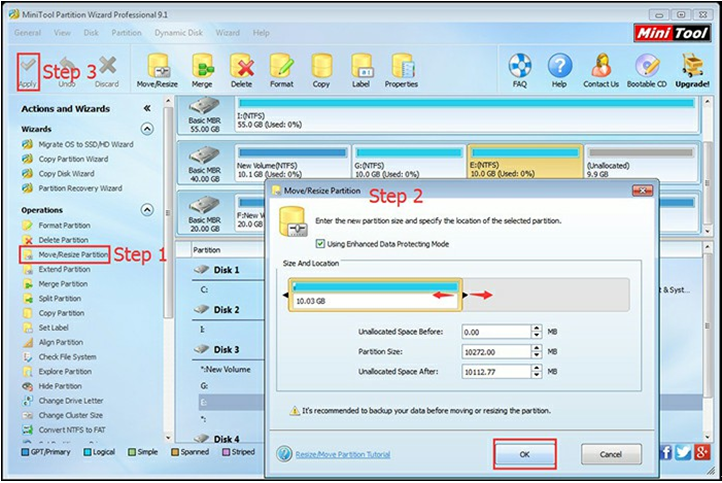The width and height of the screenshot is (722, 483).
Task: Select the Move/Resize toolbar icon
Action: click(x=157, y=66)
